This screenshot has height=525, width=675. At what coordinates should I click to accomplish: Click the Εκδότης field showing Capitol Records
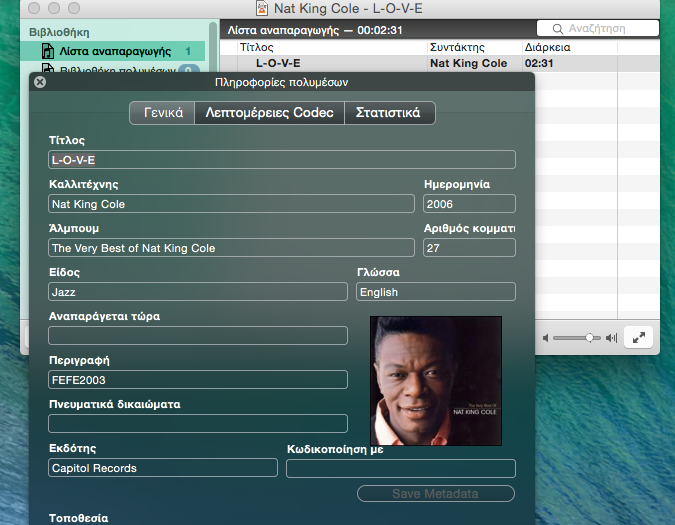(x=163, y=468)
